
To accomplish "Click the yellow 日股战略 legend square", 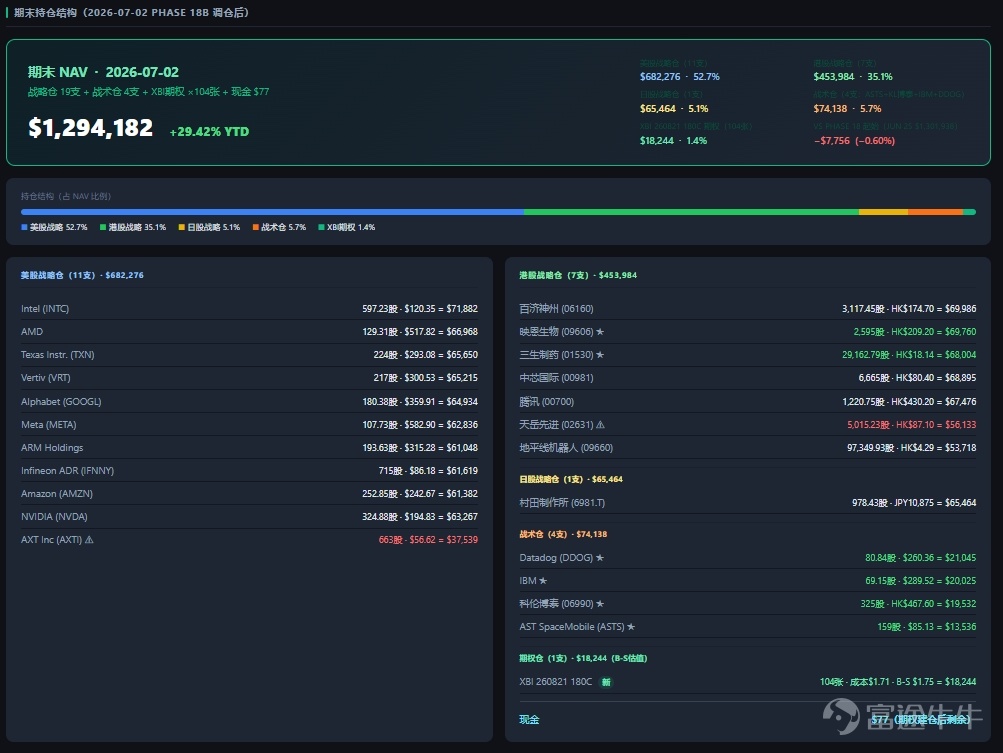I will (x=182, y=227).
